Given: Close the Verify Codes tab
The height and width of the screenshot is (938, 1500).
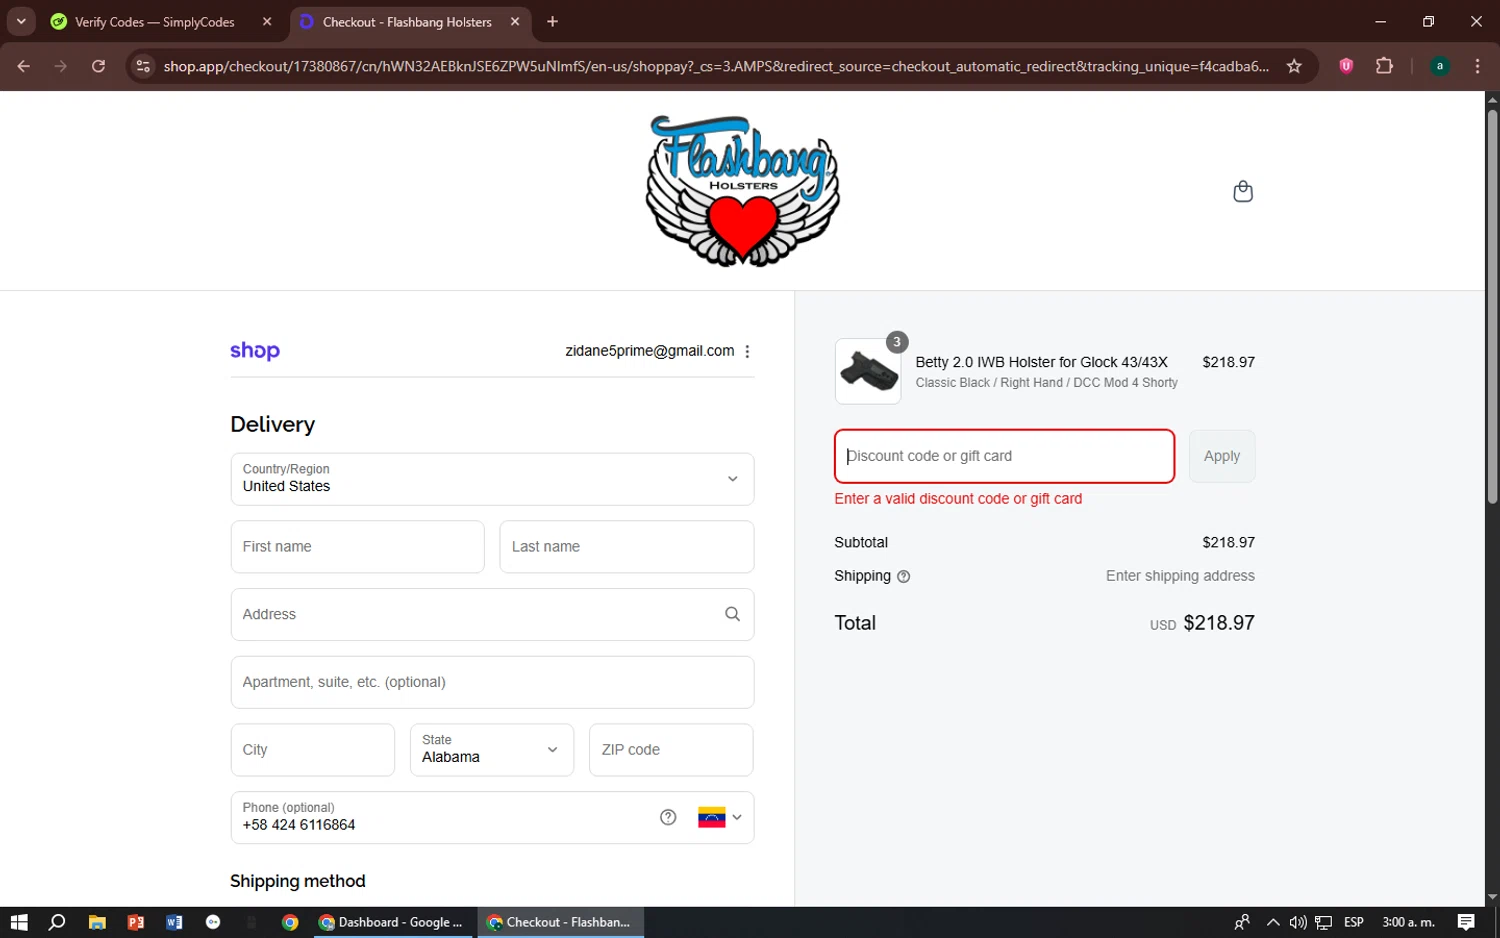Looking at the screenshot, I should 267,21.
